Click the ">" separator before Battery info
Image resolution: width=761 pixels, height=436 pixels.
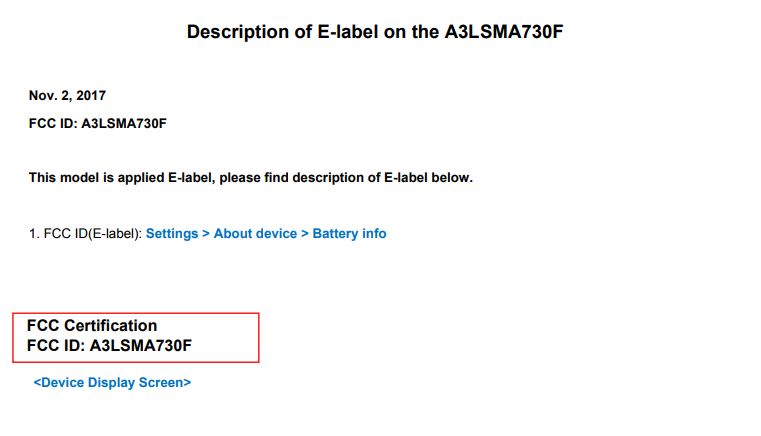tap(305, 234)
